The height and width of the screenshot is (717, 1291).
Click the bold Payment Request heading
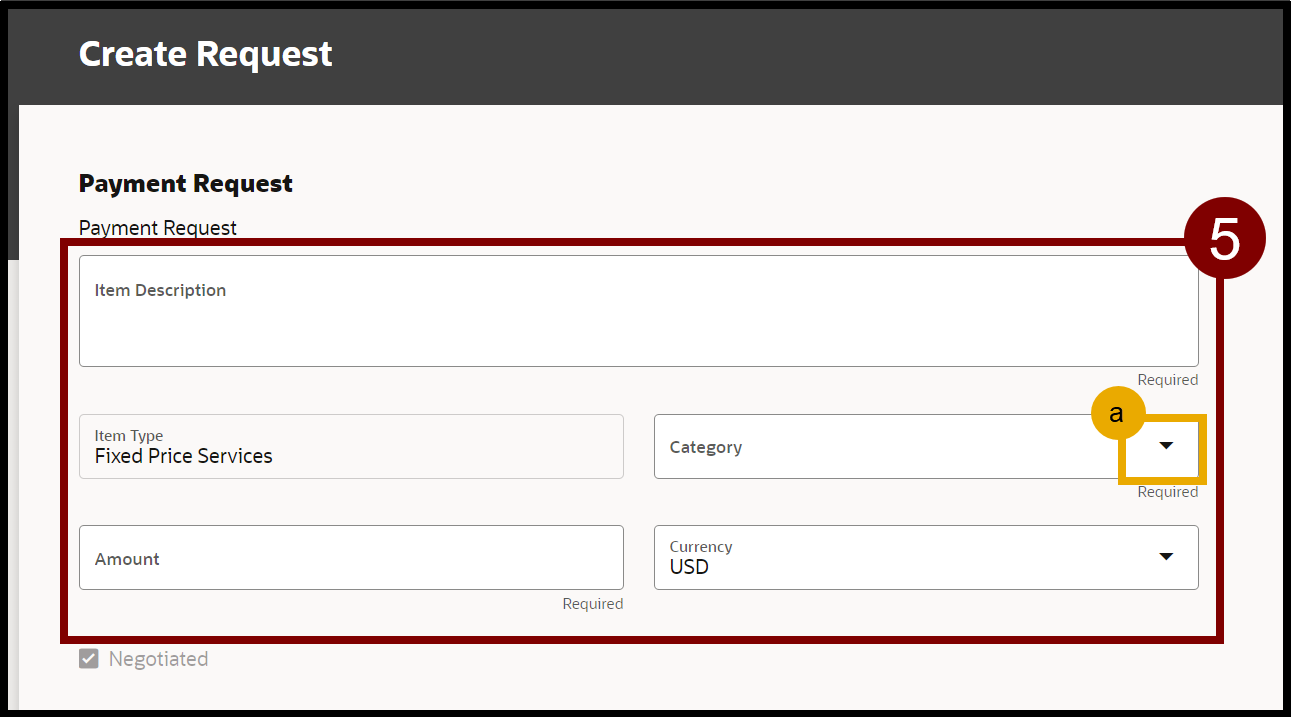pyautogui.click(x=186, y=184)
